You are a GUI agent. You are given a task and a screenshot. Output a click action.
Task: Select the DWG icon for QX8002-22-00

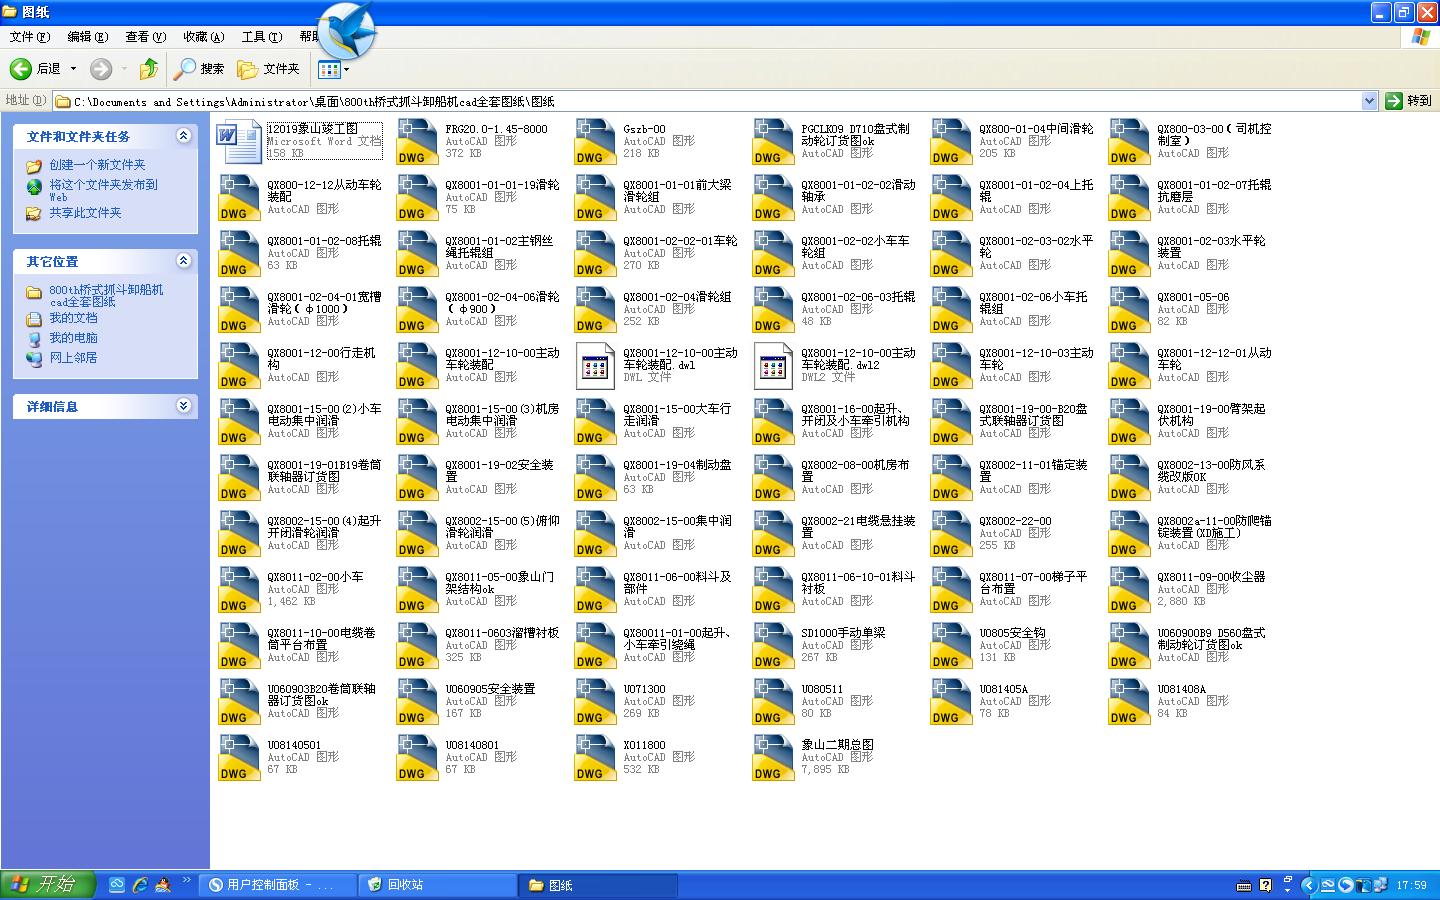pyautogui.click(x=952, y=534)
